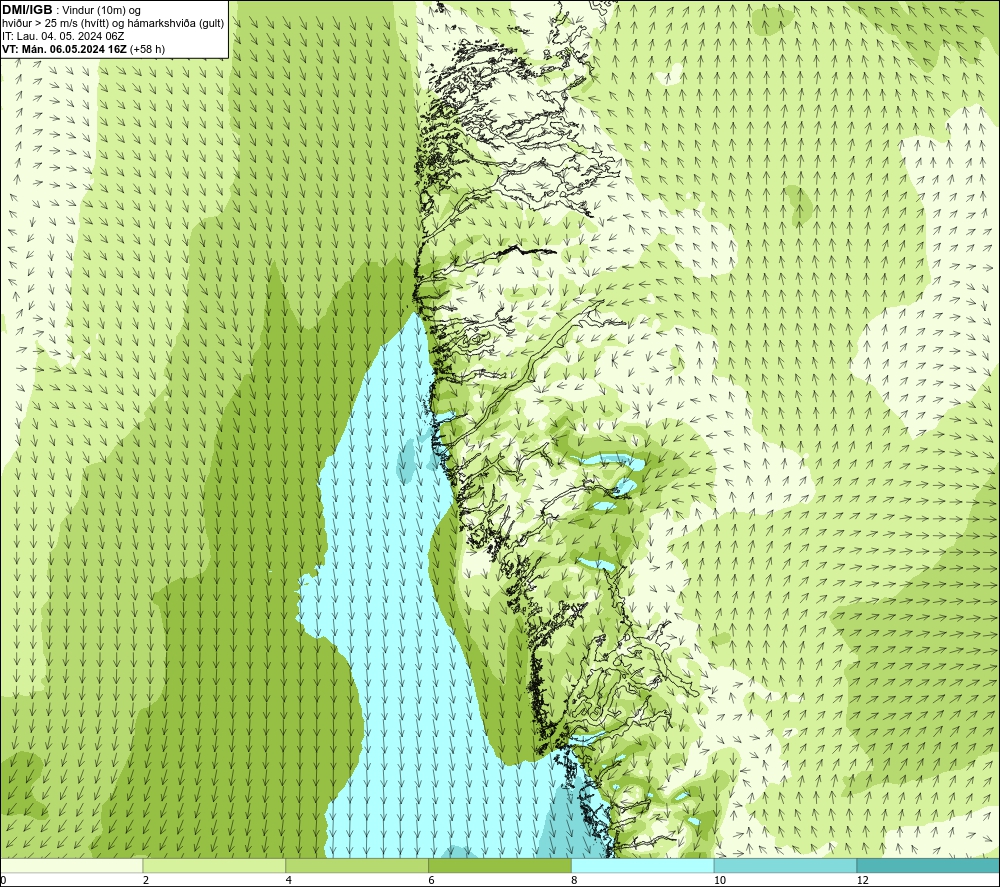The image size is (1000, 887).
Task: Click the 2–4 m/s legend color swatch
Action: point(214,866)
